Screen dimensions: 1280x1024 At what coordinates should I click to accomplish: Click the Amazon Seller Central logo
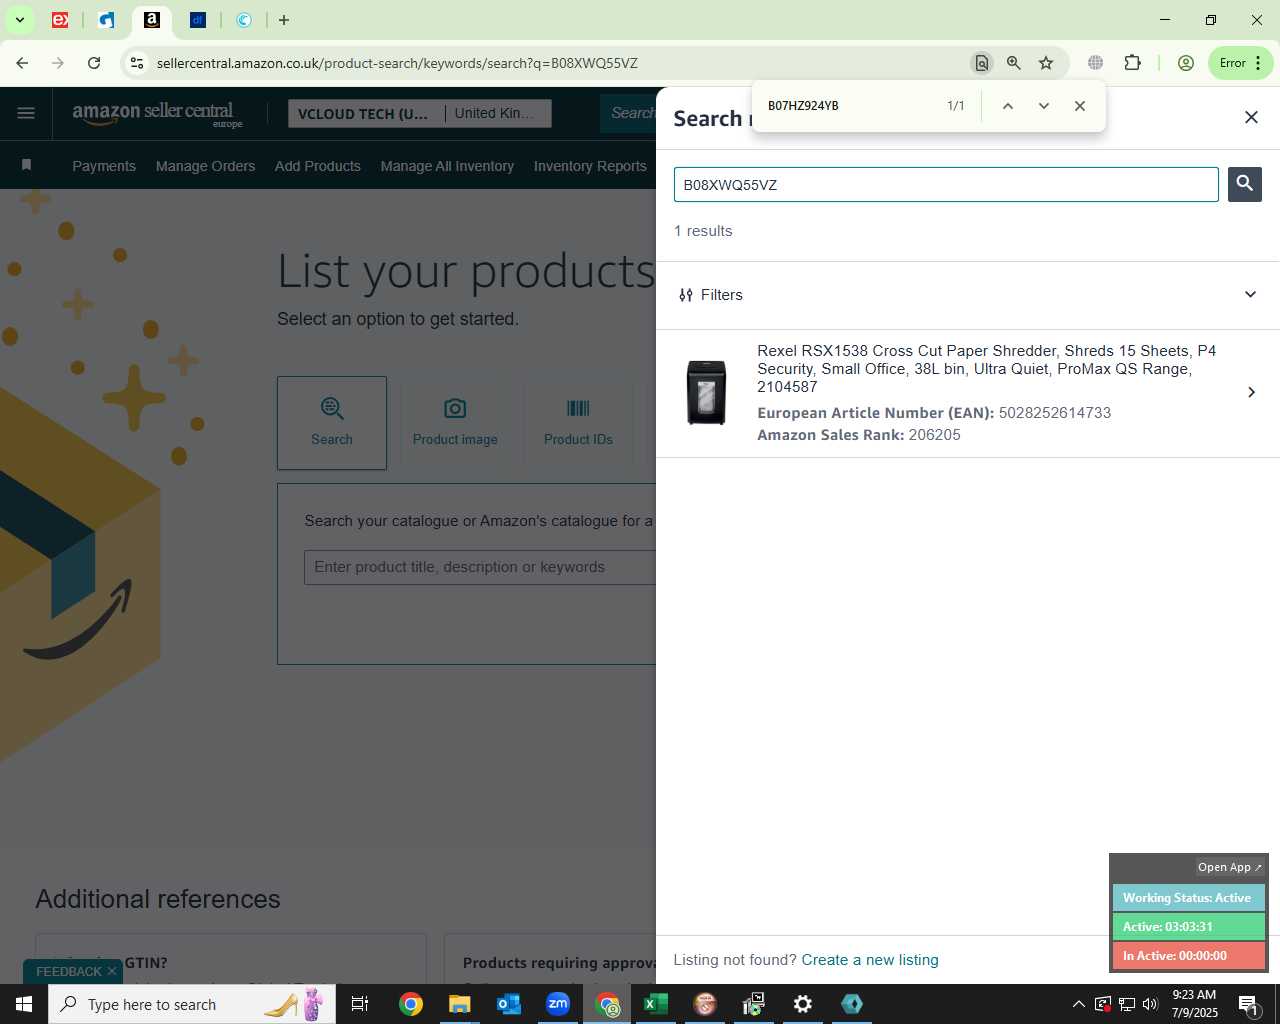pyautogui.click(x=158, y=114)
